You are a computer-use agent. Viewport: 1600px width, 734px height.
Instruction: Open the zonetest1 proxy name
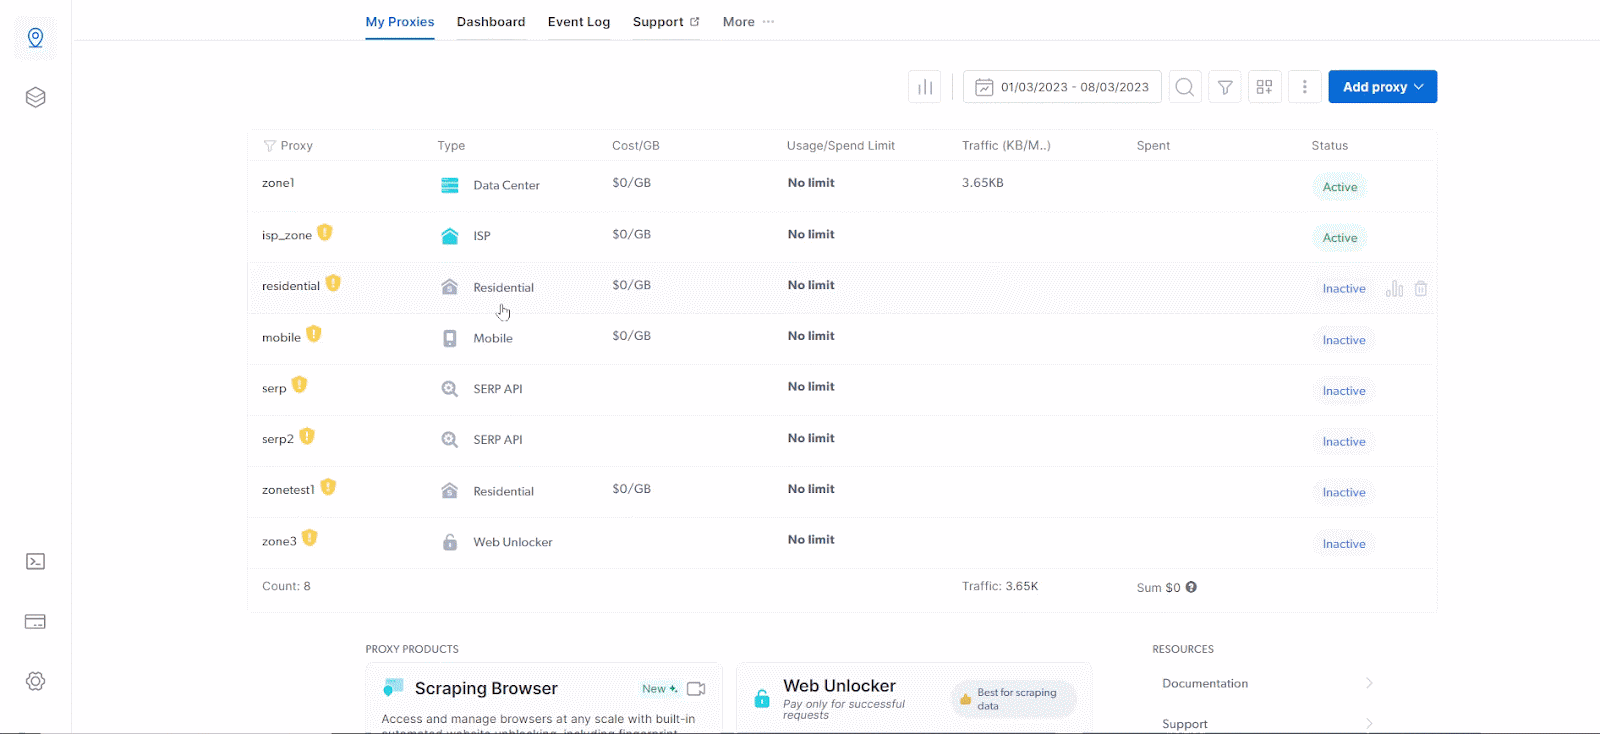288,490
